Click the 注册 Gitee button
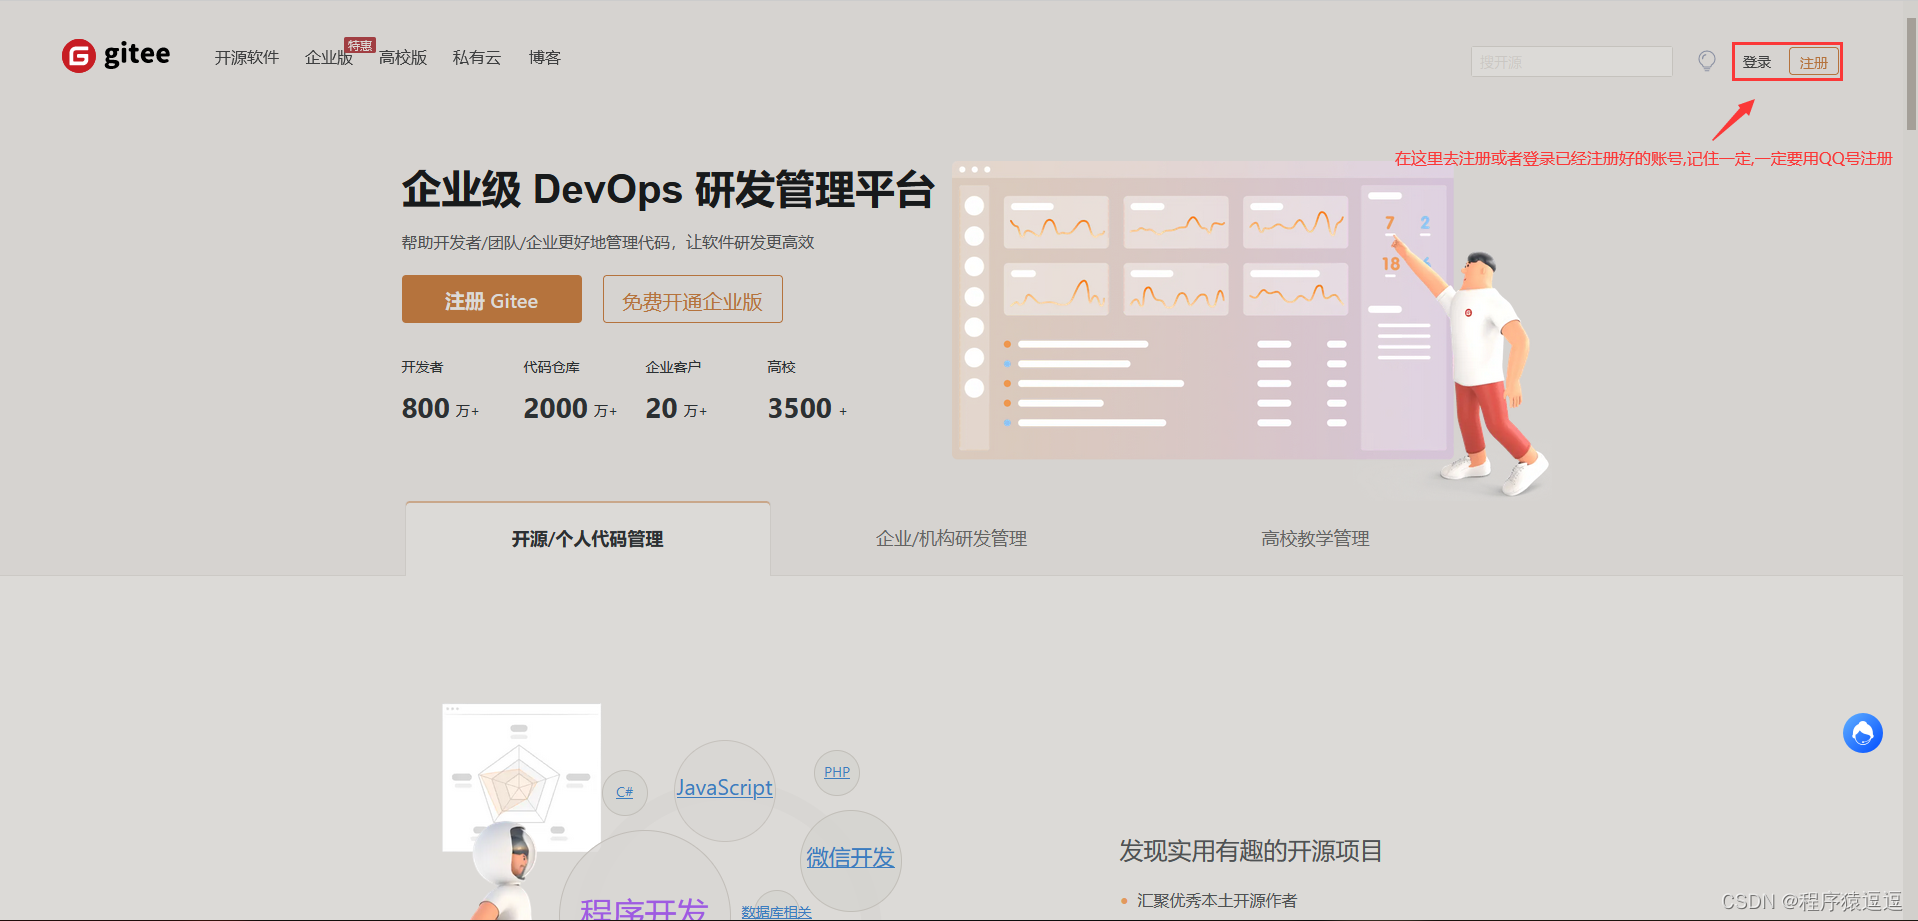 (491, 299)
